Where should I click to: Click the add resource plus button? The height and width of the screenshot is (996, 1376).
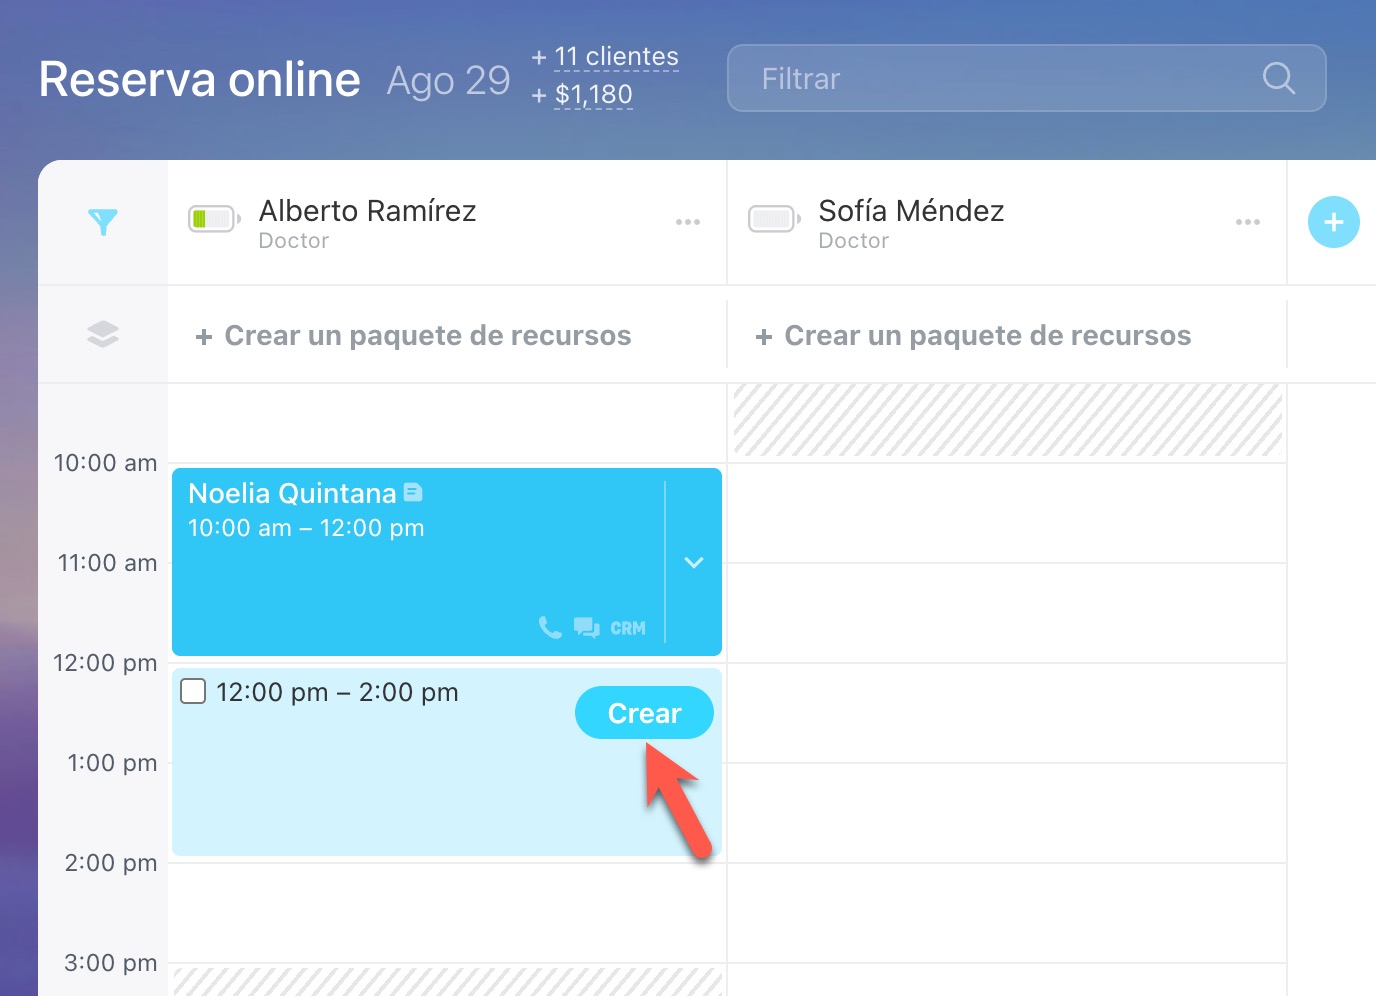tap(1333, 222)
